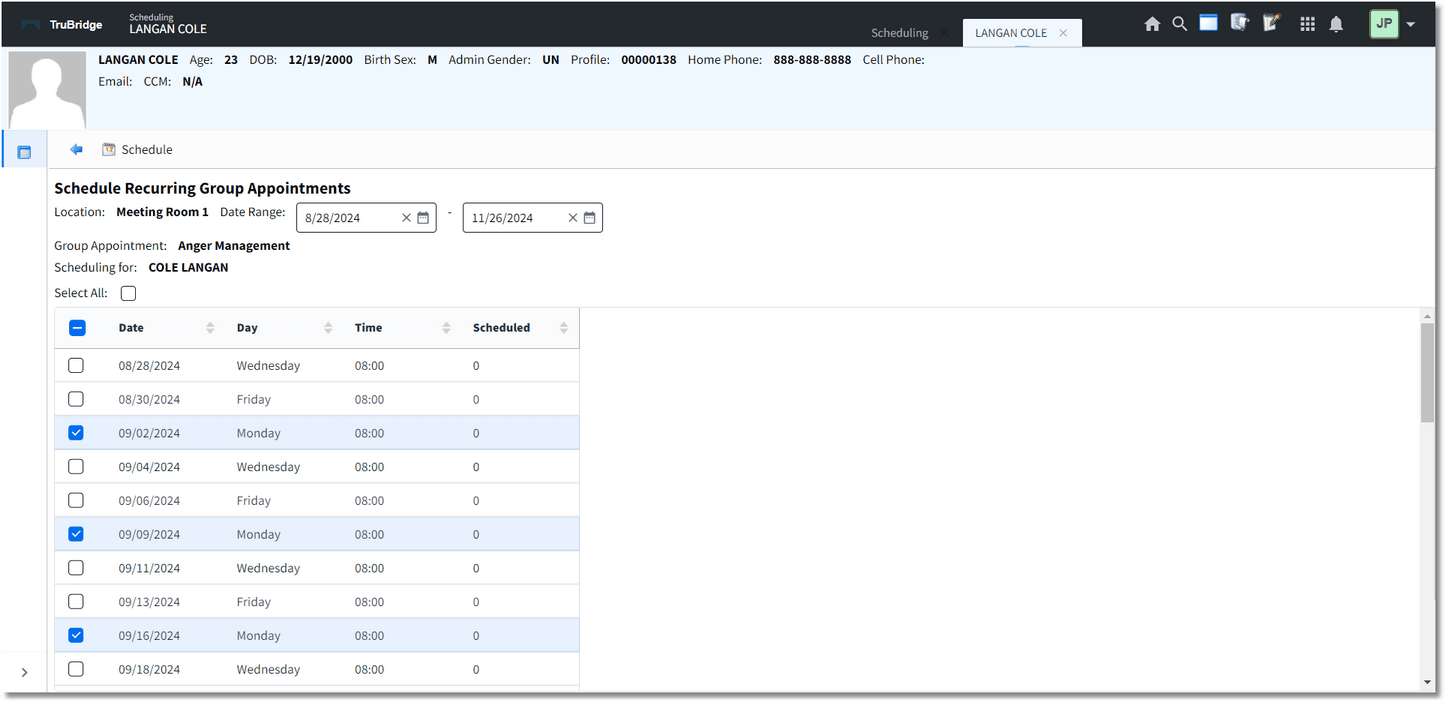The image size is (1446, 703).
Task: Check the 09/13/2024 row checkbox
Action: pyautogui.click(x=76, y=602)
